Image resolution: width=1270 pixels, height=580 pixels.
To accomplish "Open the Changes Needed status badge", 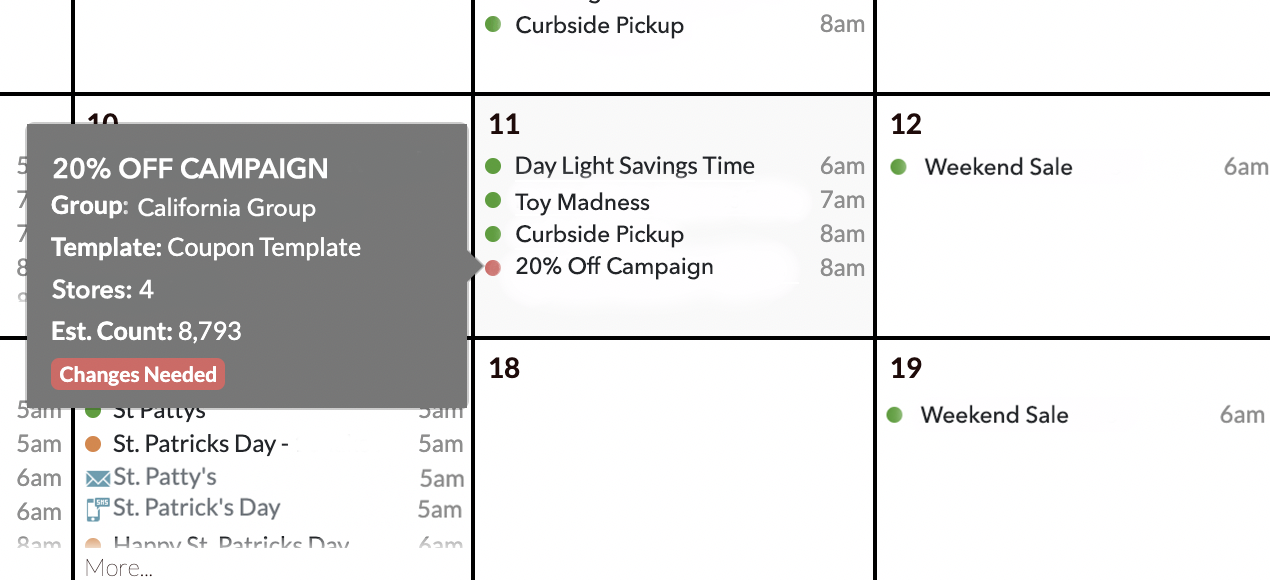I will (138, 375).
